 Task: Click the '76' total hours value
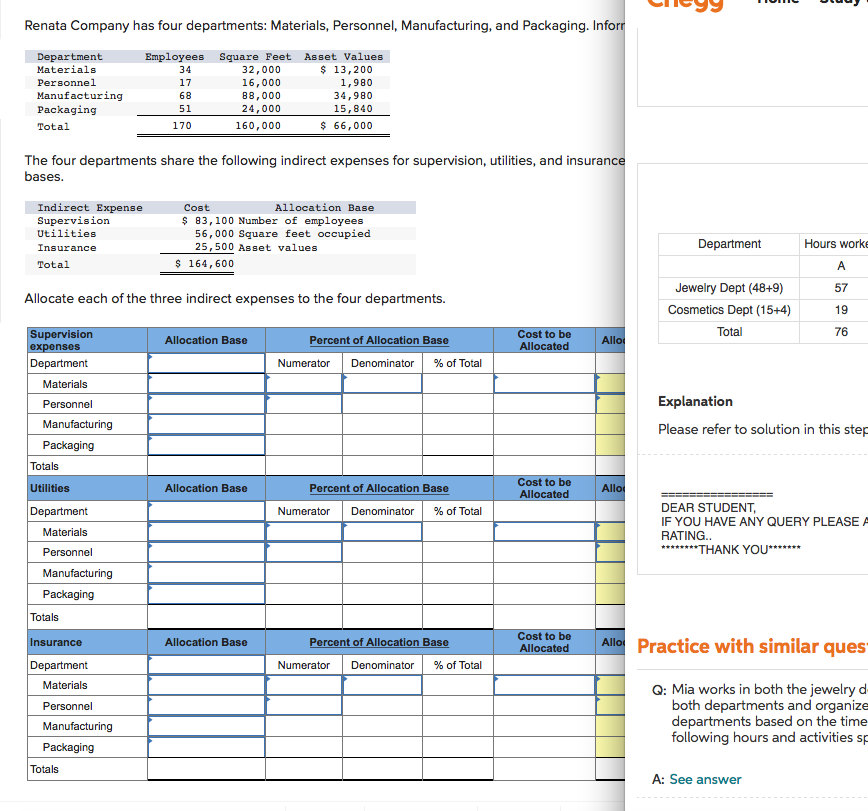(841, 332)
